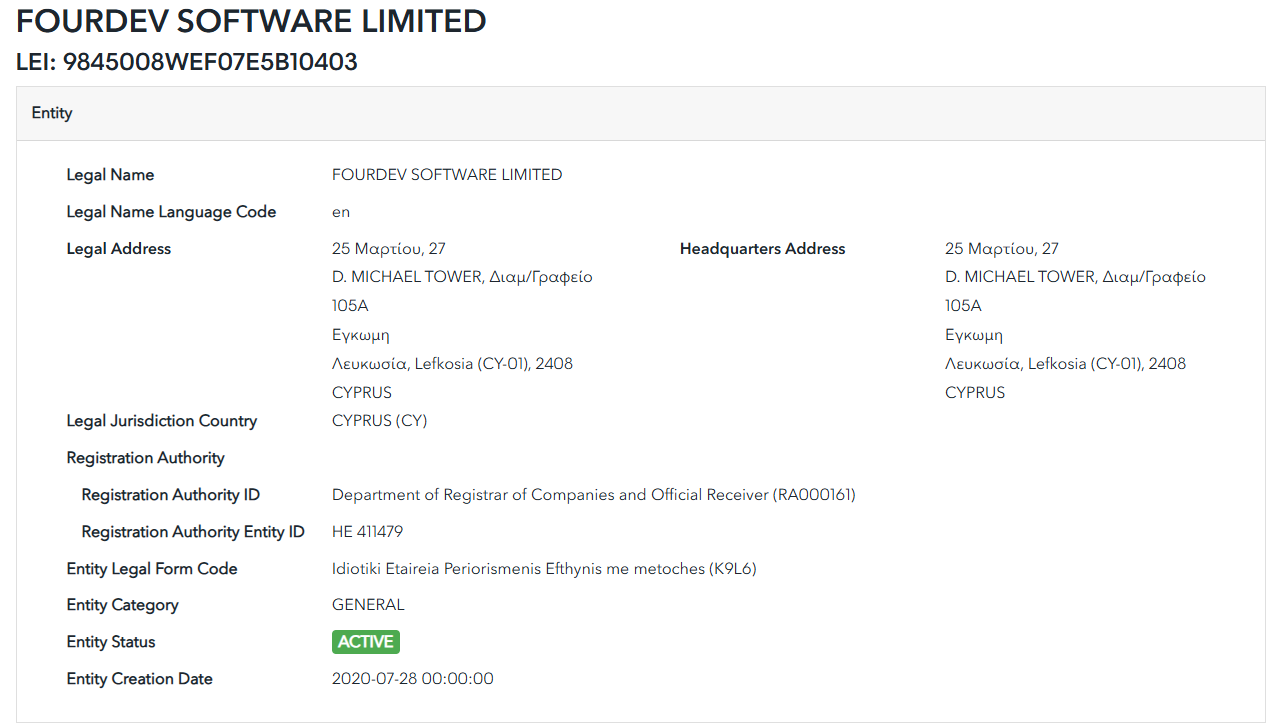Click the CYPRUS (CY) jurisdiction value
The image size is (1279, 723).
(379, 421)
